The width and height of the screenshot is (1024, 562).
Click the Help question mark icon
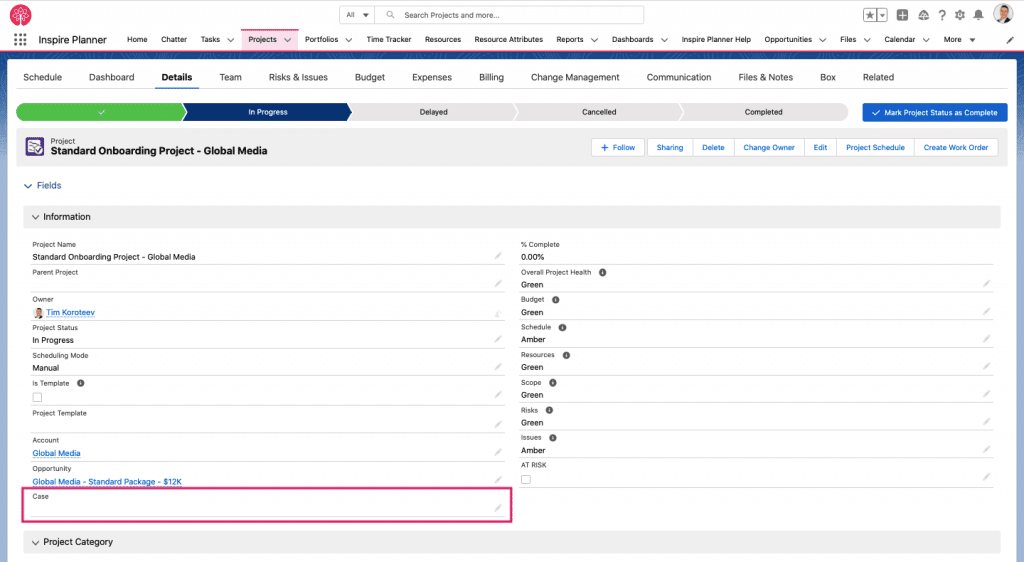pyautogui.click(x=942, y=15)
